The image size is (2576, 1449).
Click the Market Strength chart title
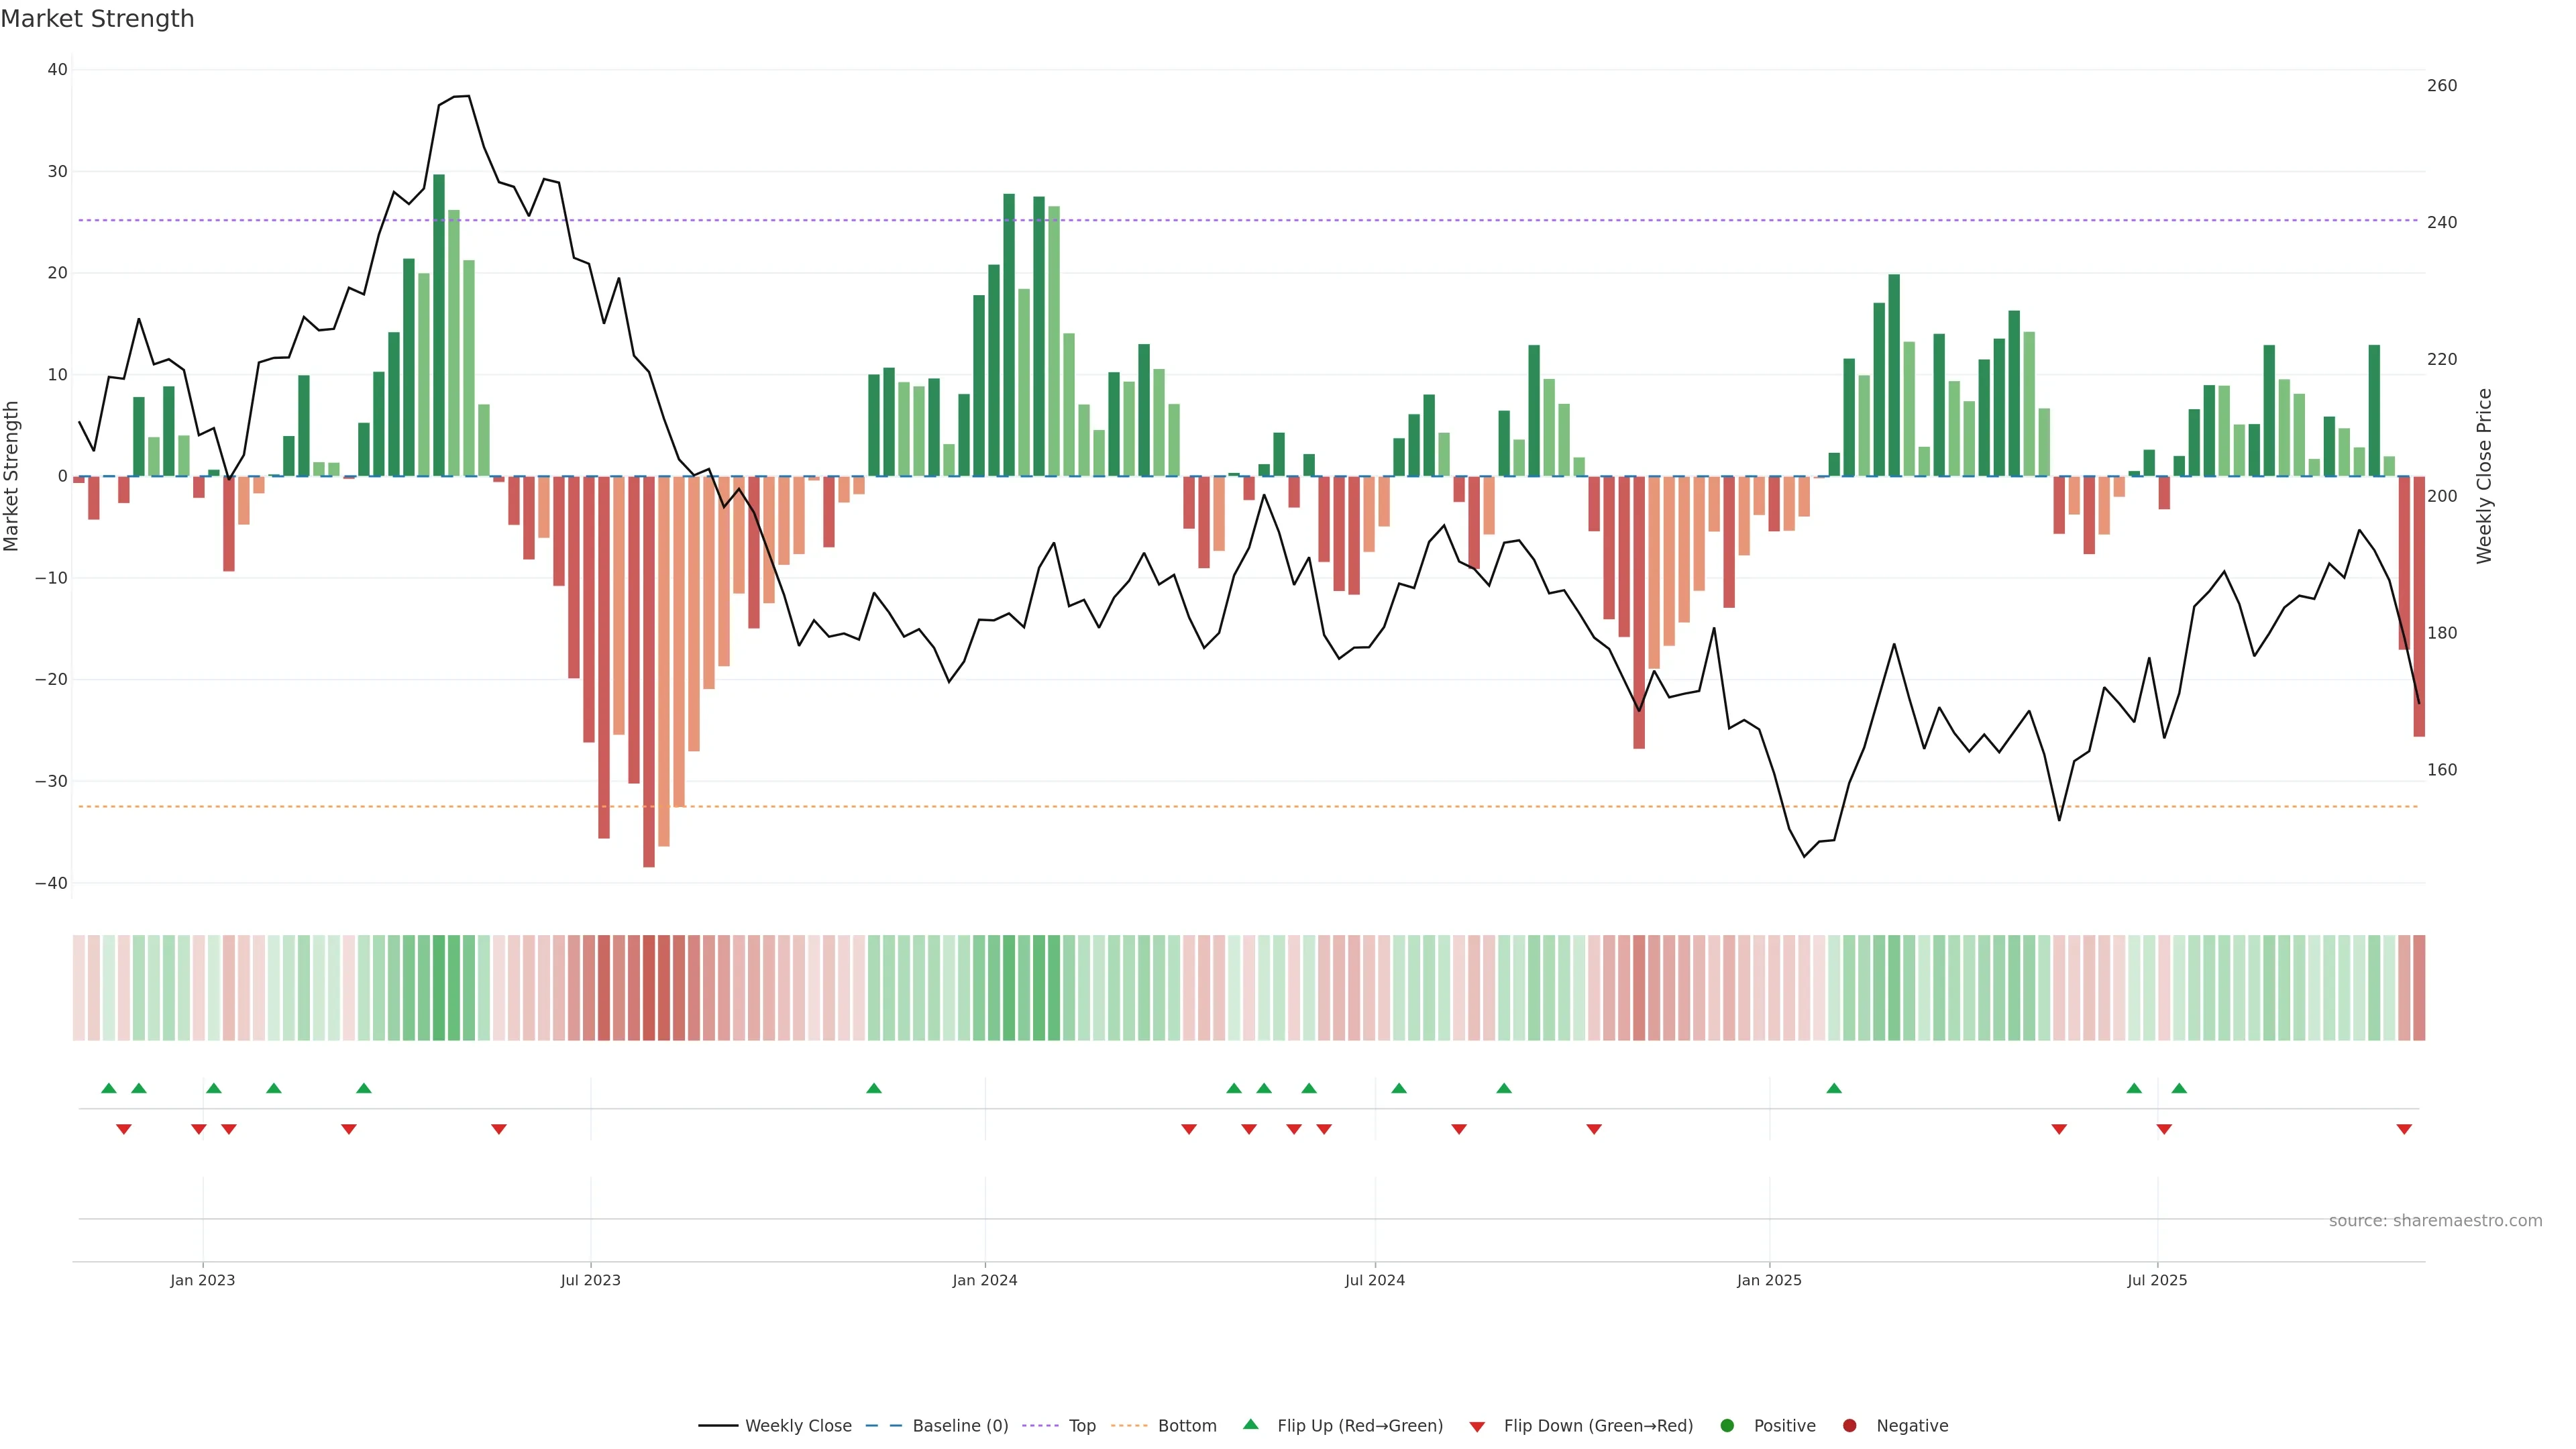click(x=97, y=19)
